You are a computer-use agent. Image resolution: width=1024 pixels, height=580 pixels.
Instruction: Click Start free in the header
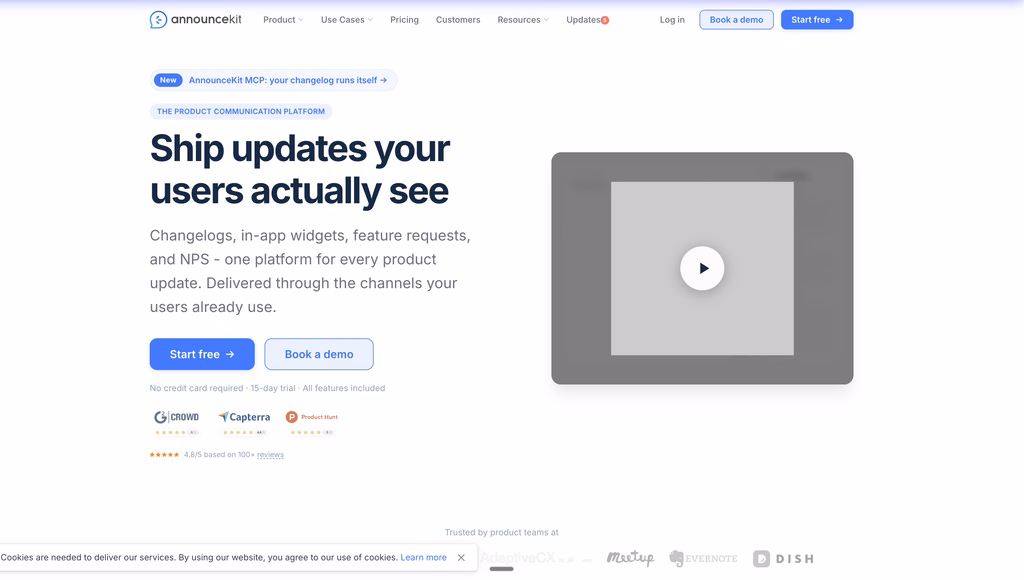coord(817,20)
